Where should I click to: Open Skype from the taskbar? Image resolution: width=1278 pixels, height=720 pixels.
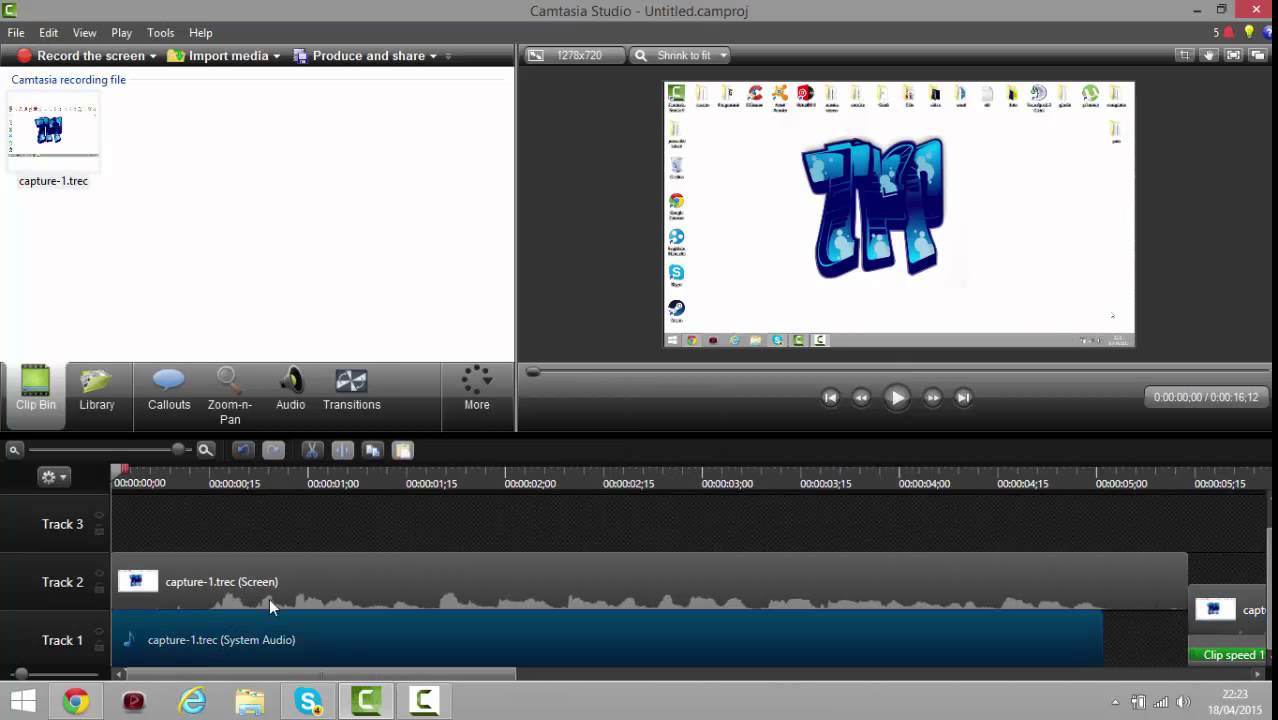click(308, 702)
